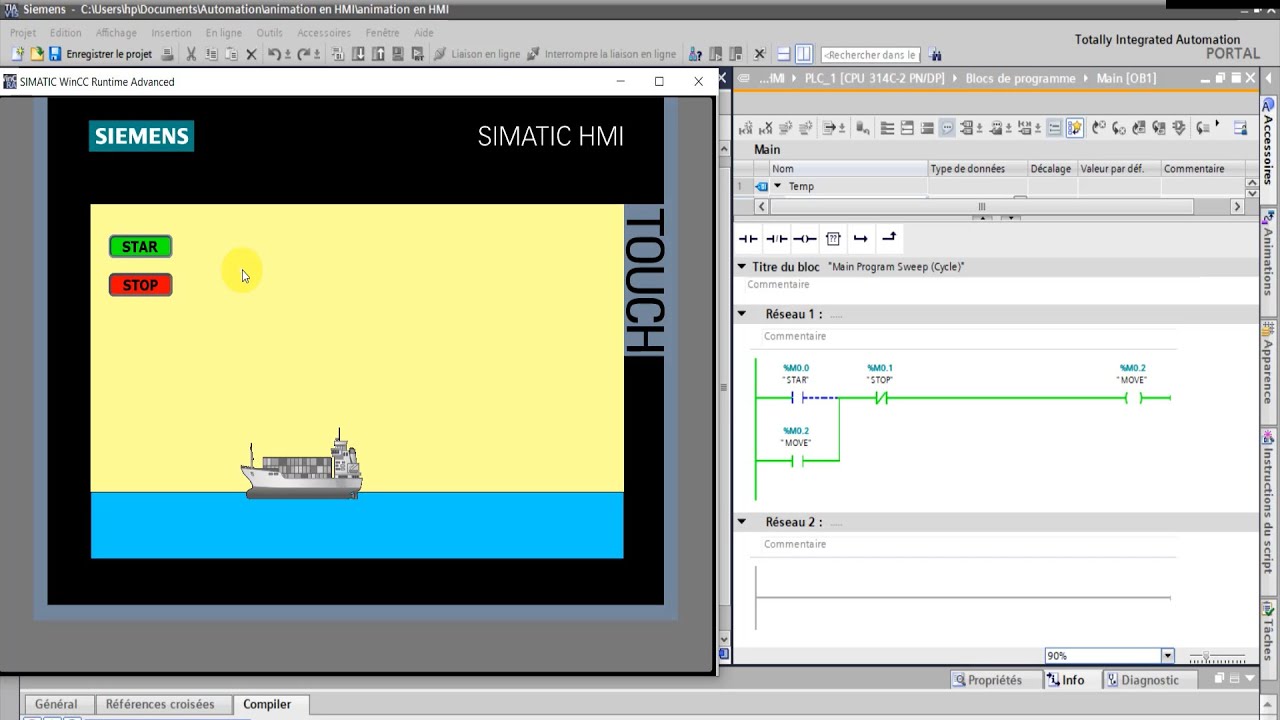Screen dimensions: 1280x720
Task: Open the Edition menu
Action: tap(66, 33)
